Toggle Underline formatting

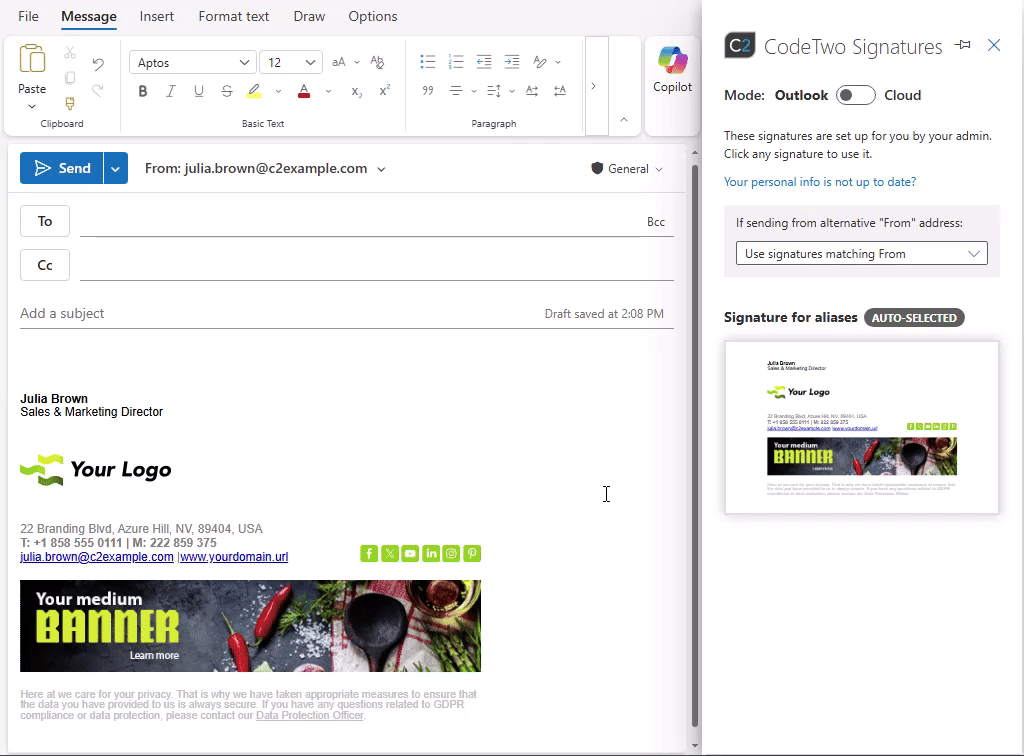[199, 91]
